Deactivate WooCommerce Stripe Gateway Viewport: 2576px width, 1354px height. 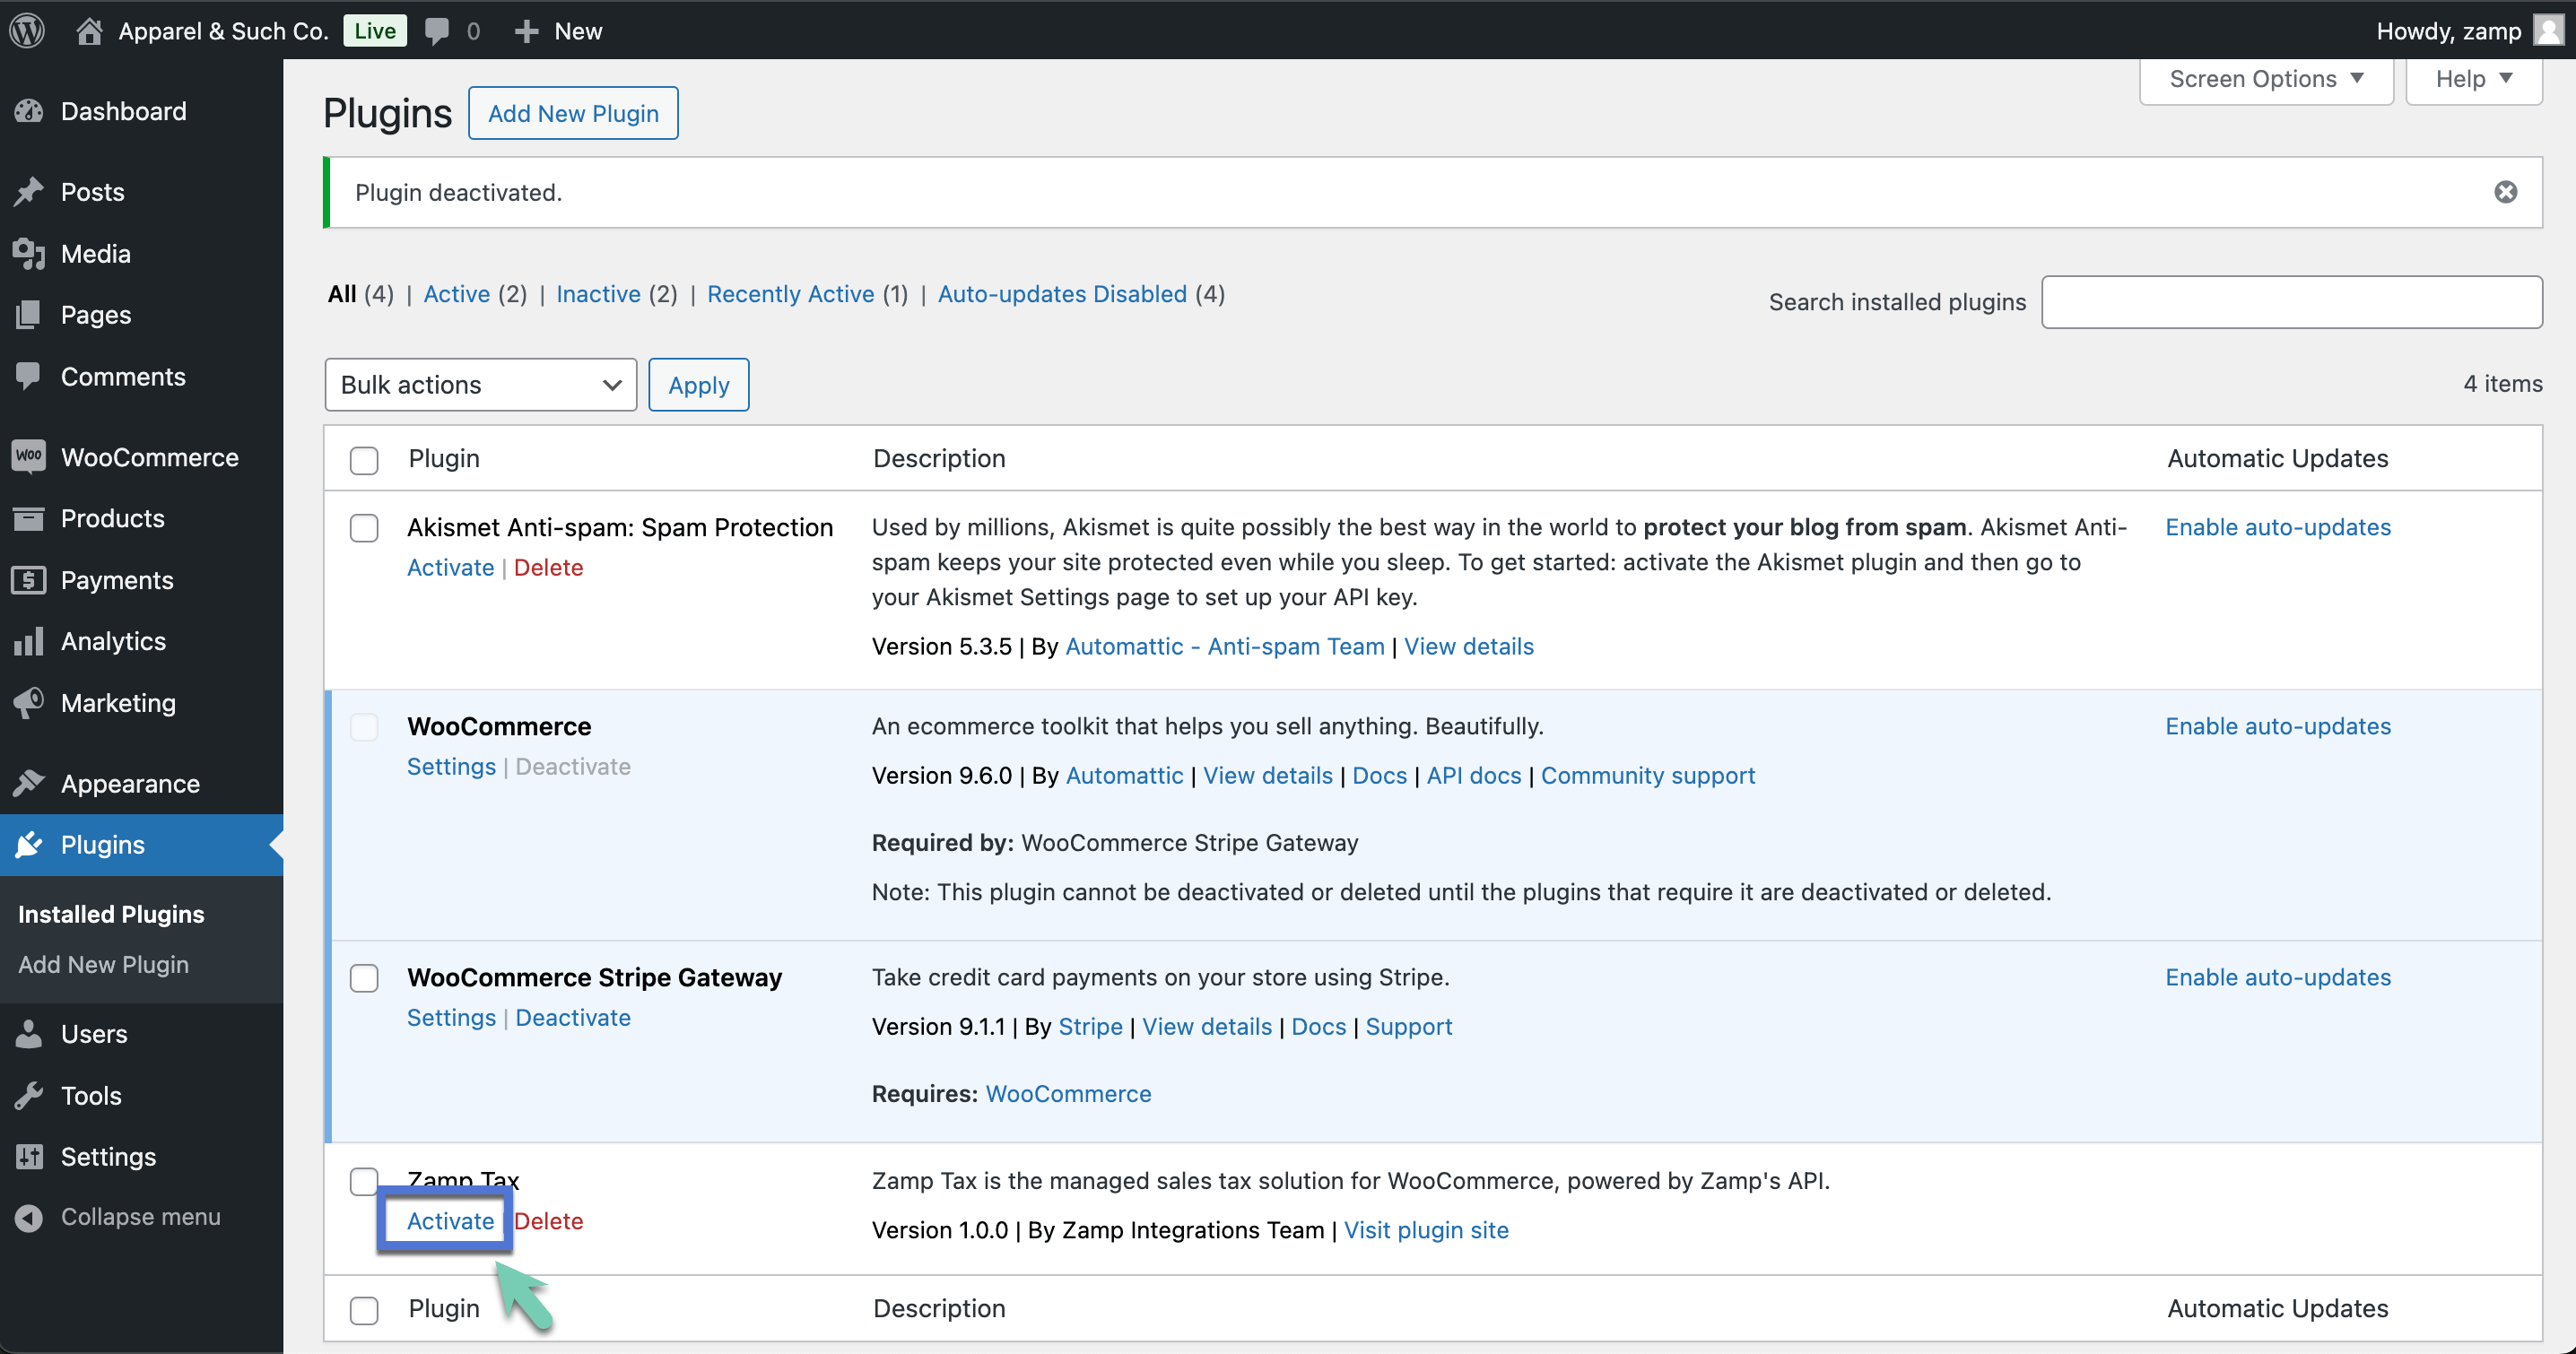573,1017
